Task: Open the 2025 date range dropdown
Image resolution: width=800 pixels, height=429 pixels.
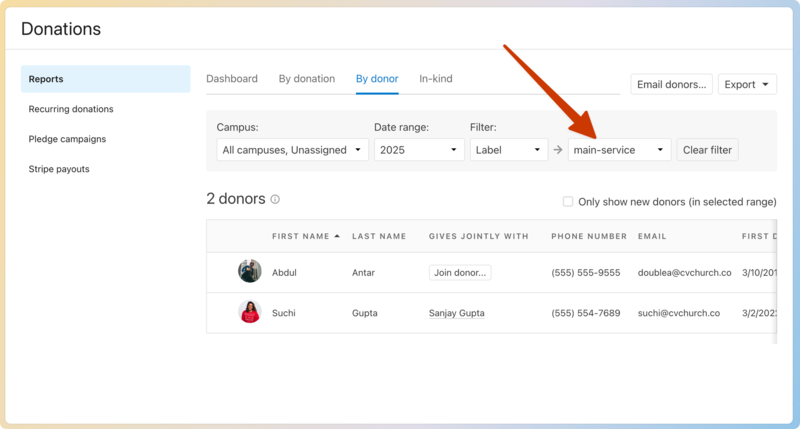Action: pos(417,150)
